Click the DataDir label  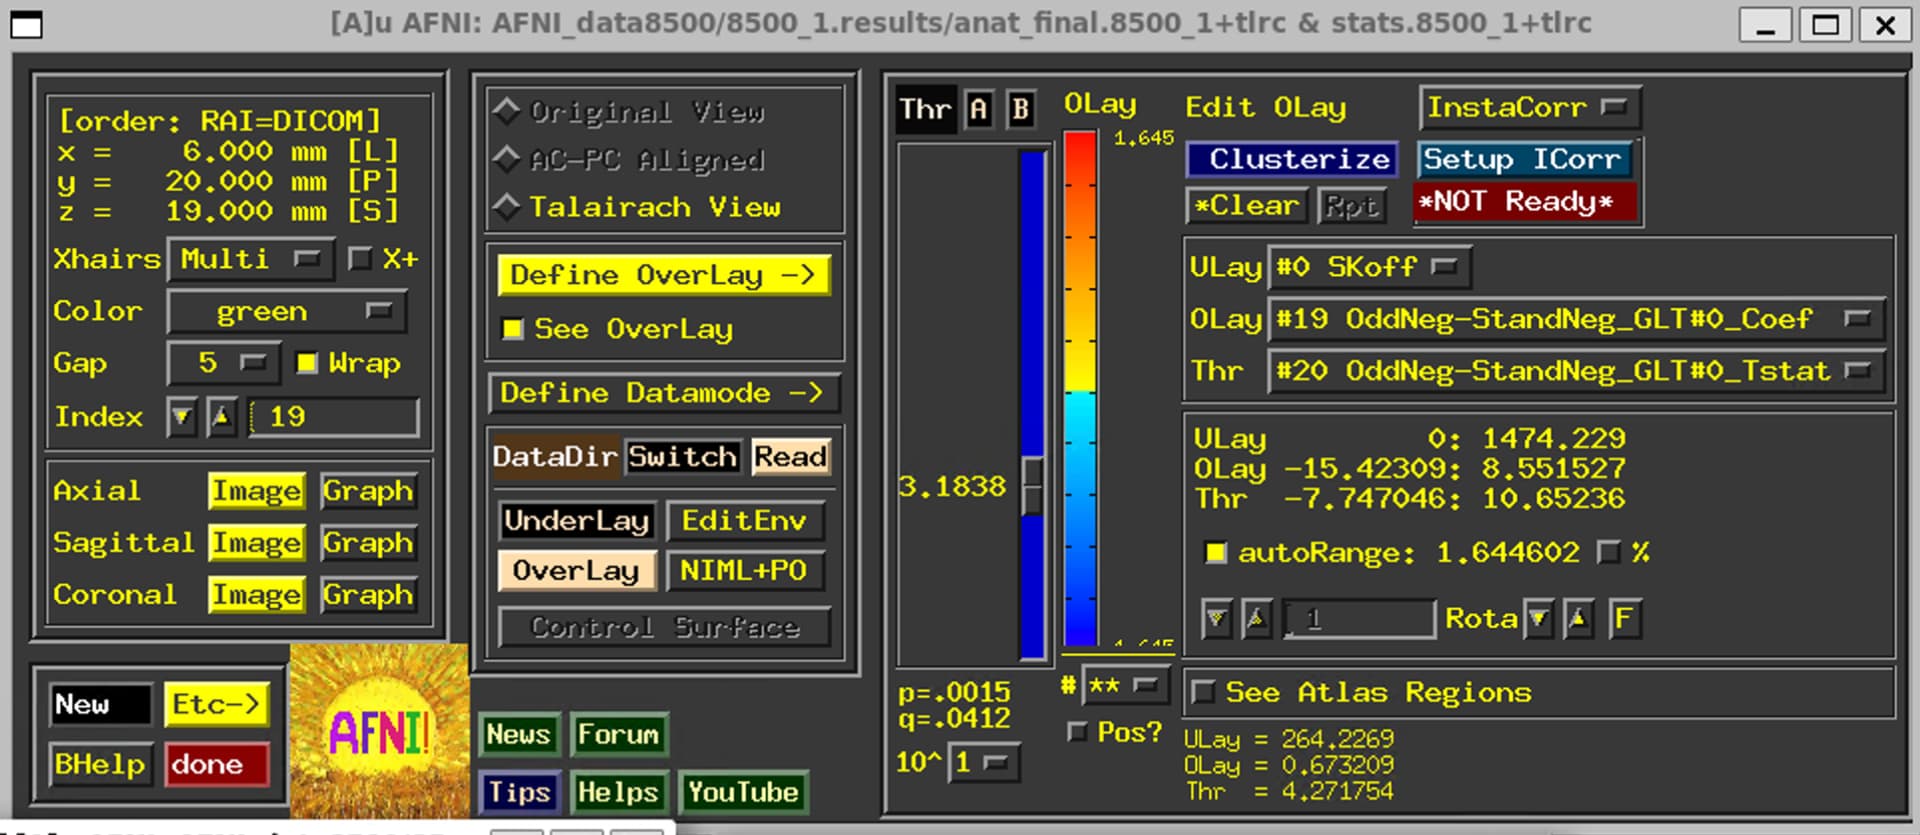pyautogui.click(x=555, y=457)
